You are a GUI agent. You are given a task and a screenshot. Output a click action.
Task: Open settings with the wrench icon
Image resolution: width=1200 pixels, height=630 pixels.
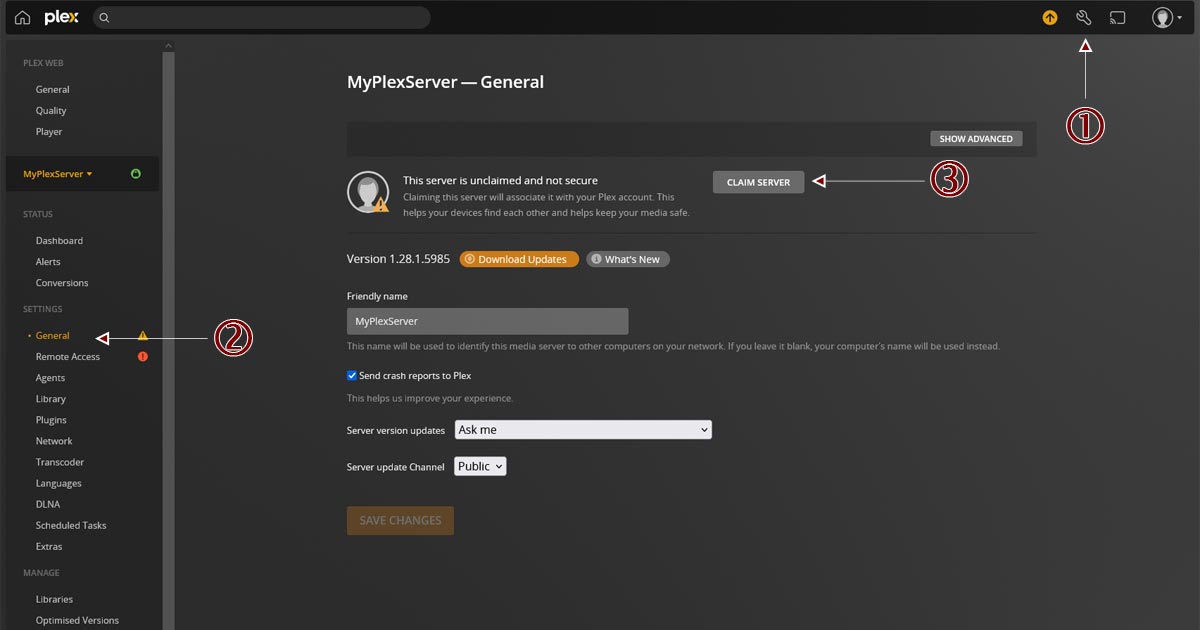point(1084,17)
